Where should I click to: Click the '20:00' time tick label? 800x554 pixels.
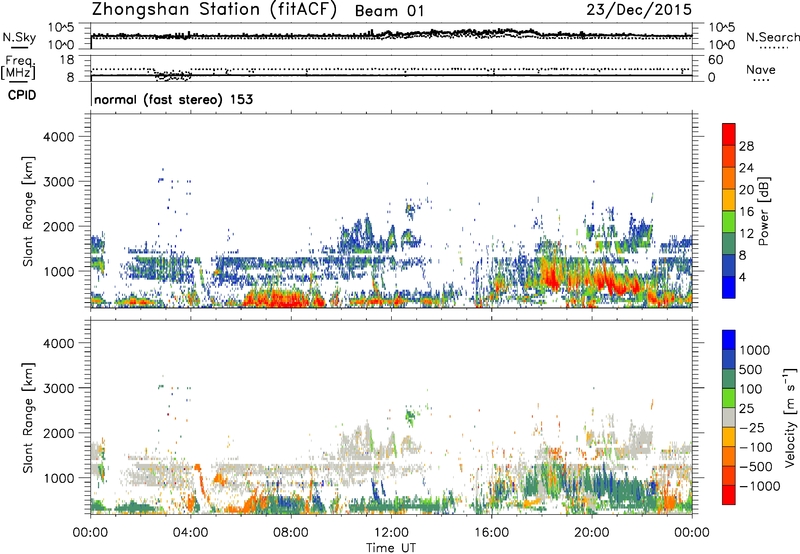click(x=591, y=533)
